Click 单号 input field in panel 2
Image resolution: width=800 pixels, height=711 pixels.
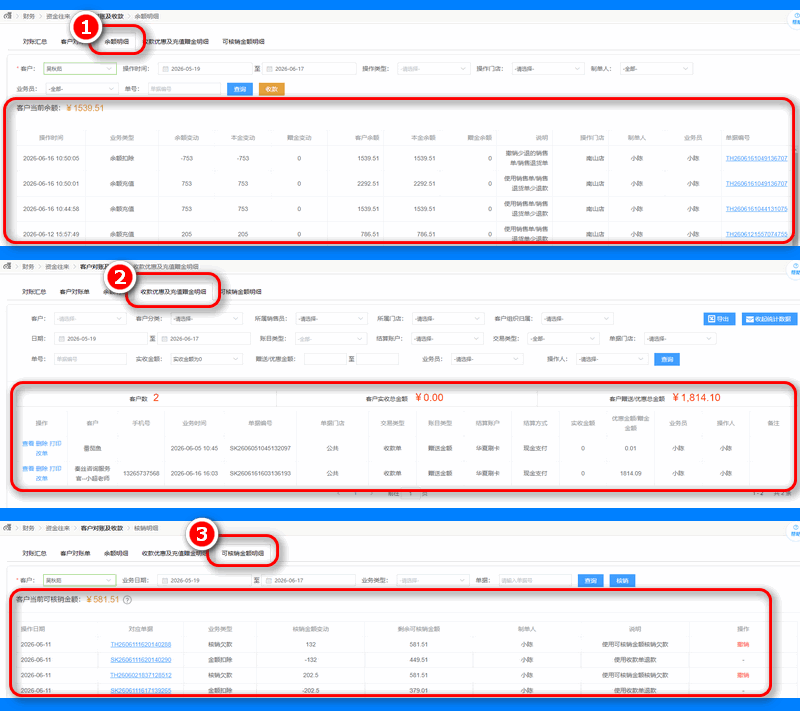[x=90, y=359]
